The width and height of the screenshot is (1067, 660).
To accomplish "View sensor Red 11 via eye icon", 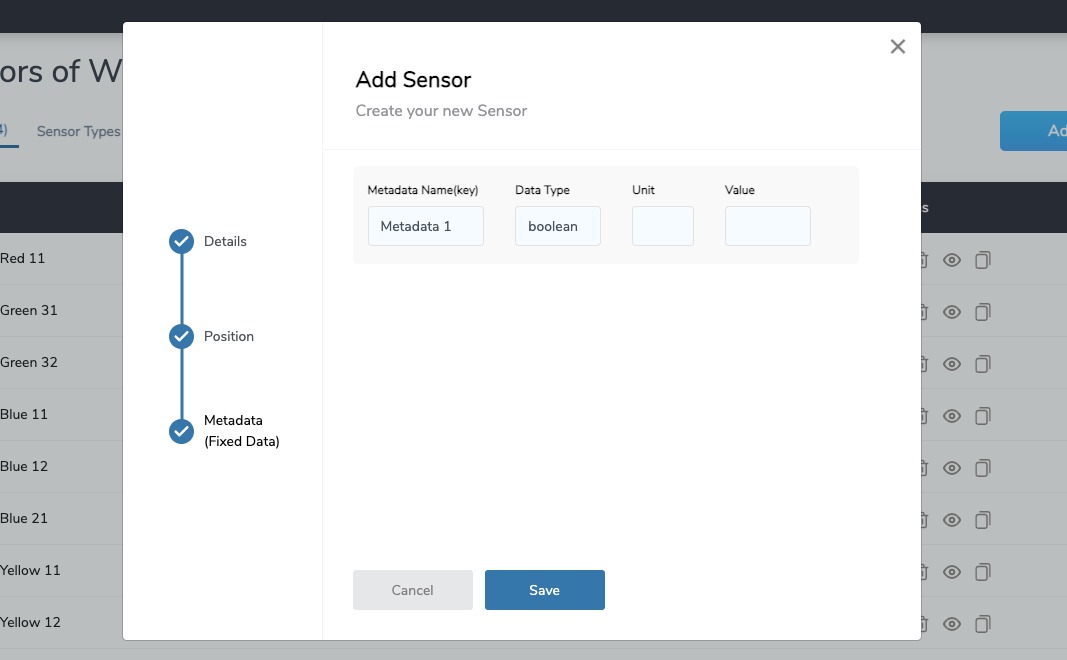I will [x=951, y=259].
